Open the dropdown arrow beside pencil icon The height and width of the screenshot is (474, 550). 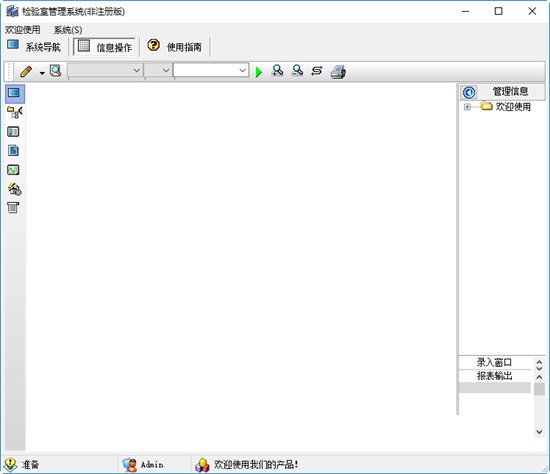[42, 73]
